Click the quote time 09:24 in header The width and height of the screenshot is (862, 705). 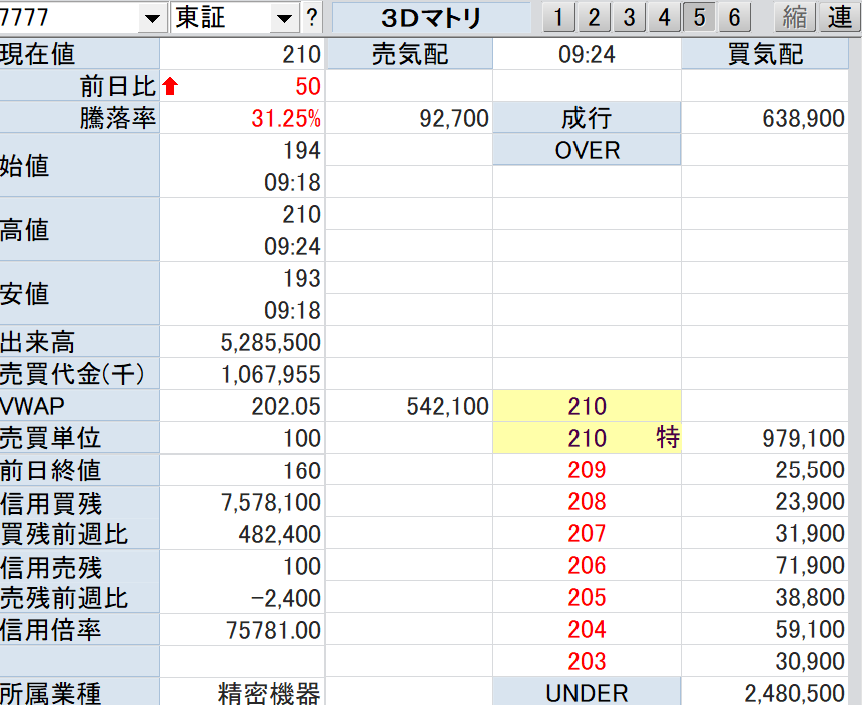pyautogui.click(x=587, y=54)
